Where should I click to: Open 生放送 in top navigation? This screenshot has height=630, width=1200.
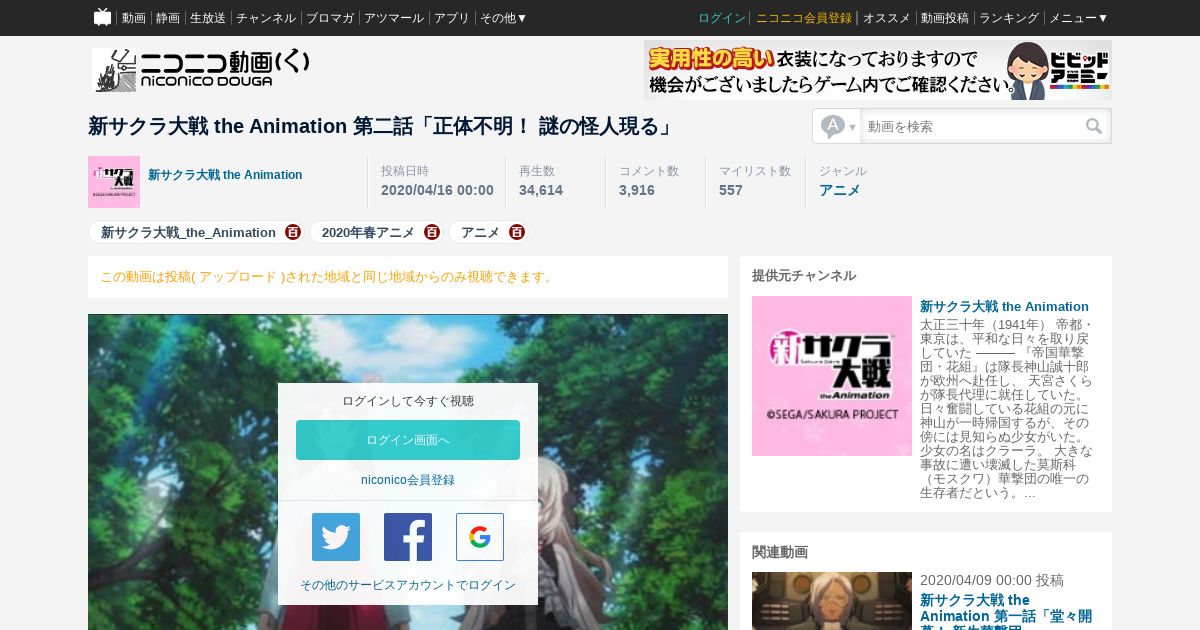208,18
